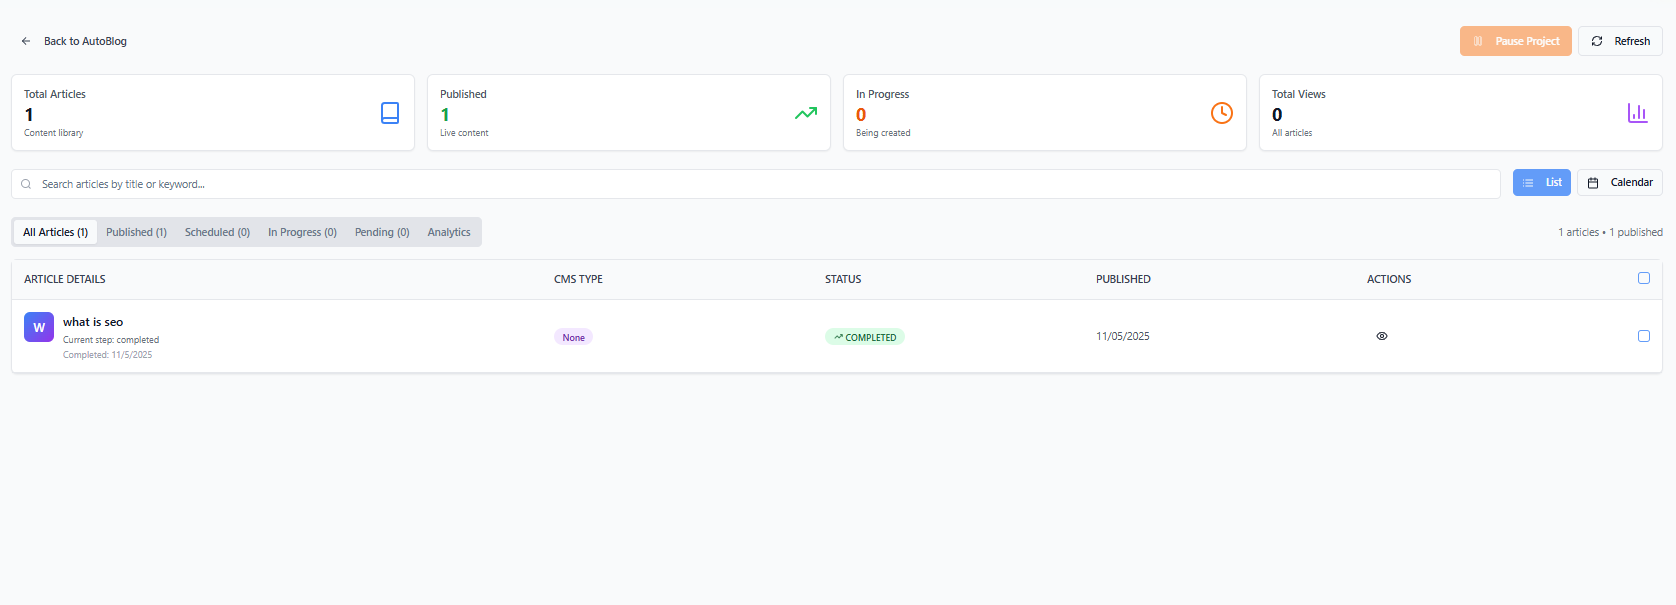
Task: Click the green trending icon in Published card
Action: [806, 113]
